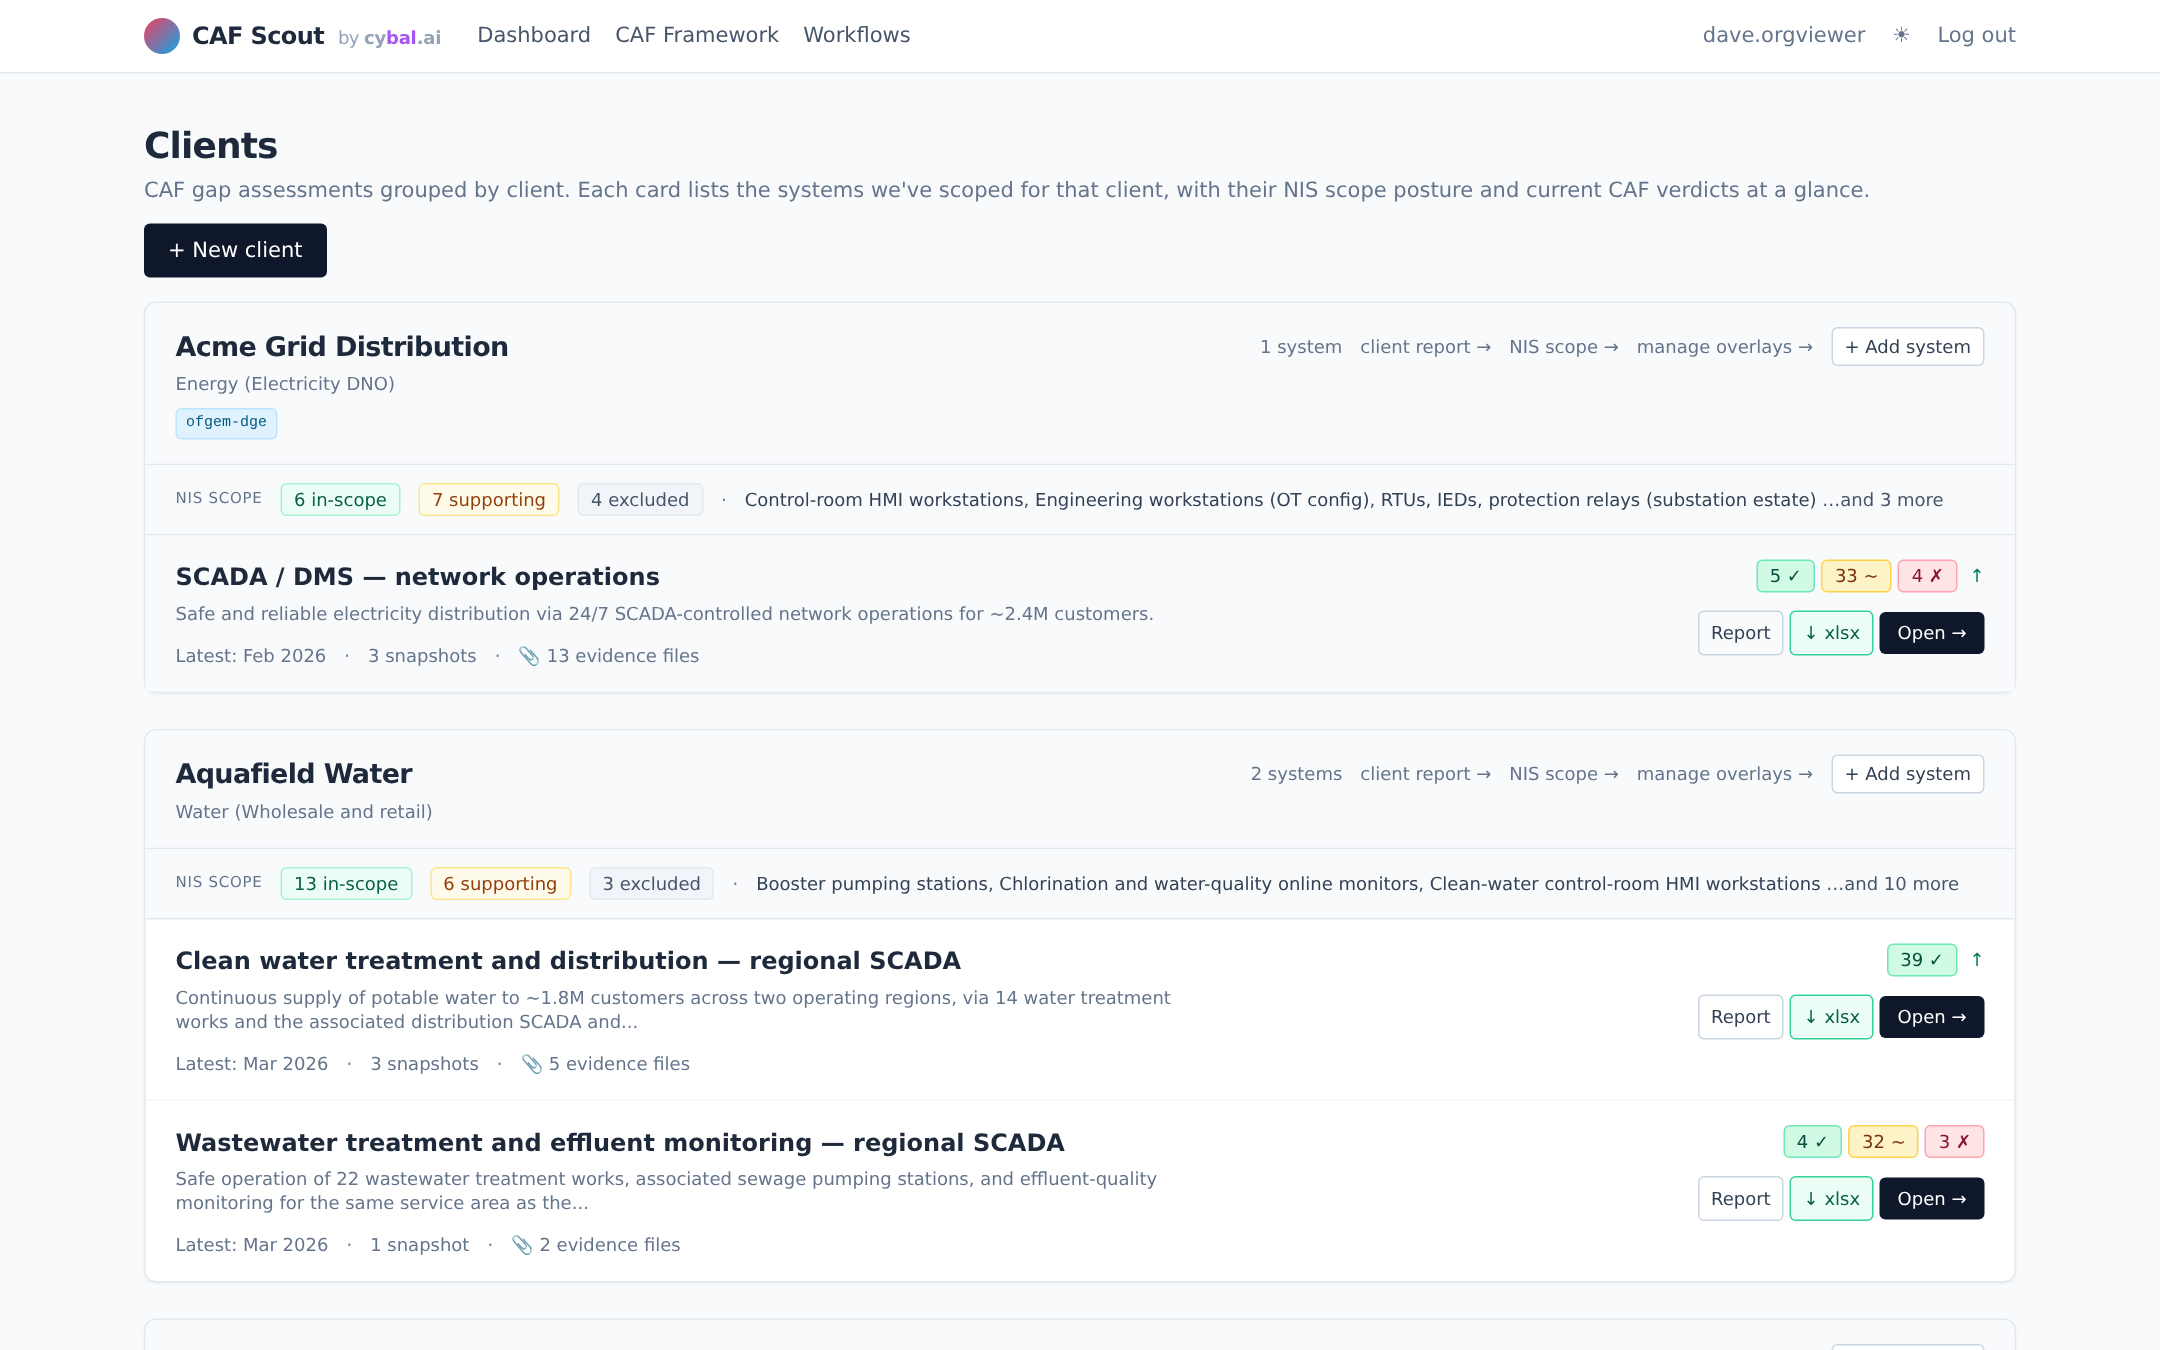The height and width of the screenshot is (1350, 2160).
Task: Toggle the light/dark theme sun icon
Action: pos(1901,35)
